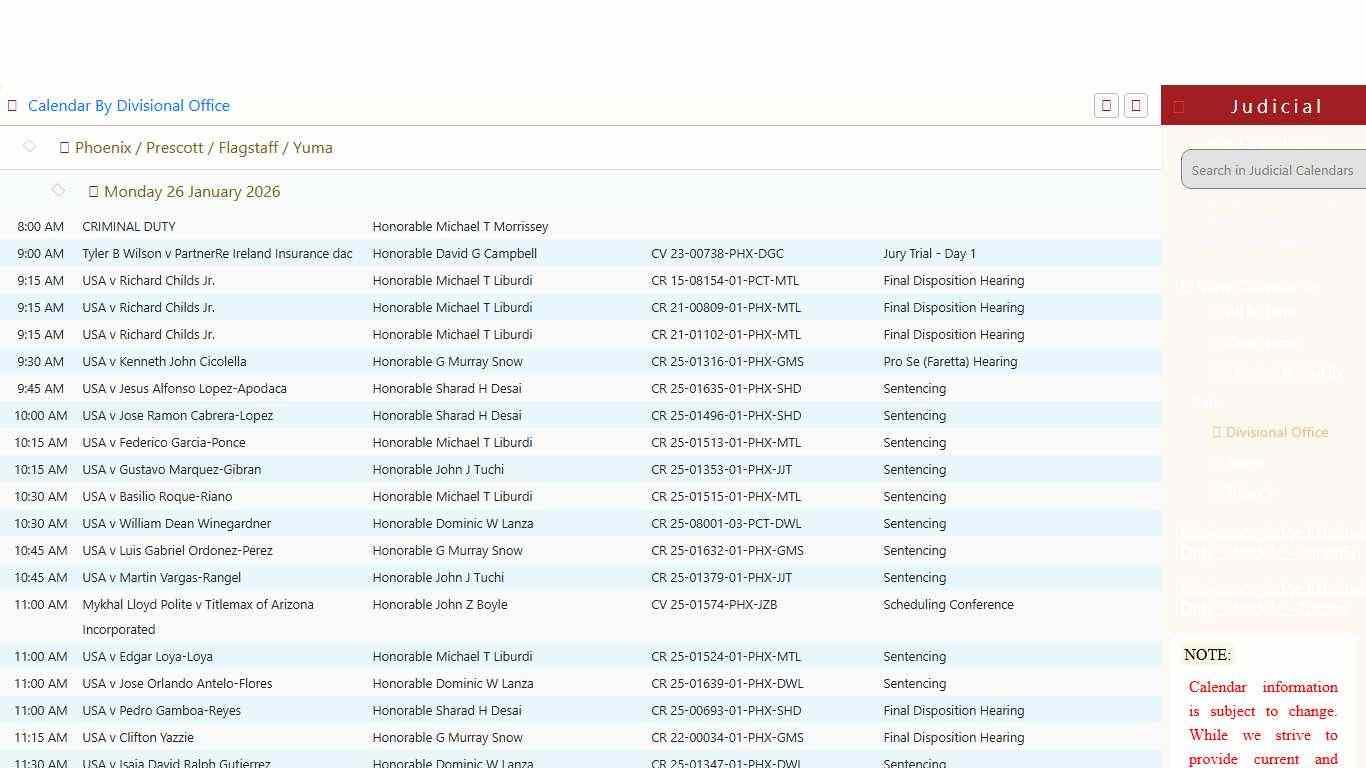Focus the Search in Judicial Calendars field
This screenshot has height=768, width=1366.
[x=1272, y=170]
